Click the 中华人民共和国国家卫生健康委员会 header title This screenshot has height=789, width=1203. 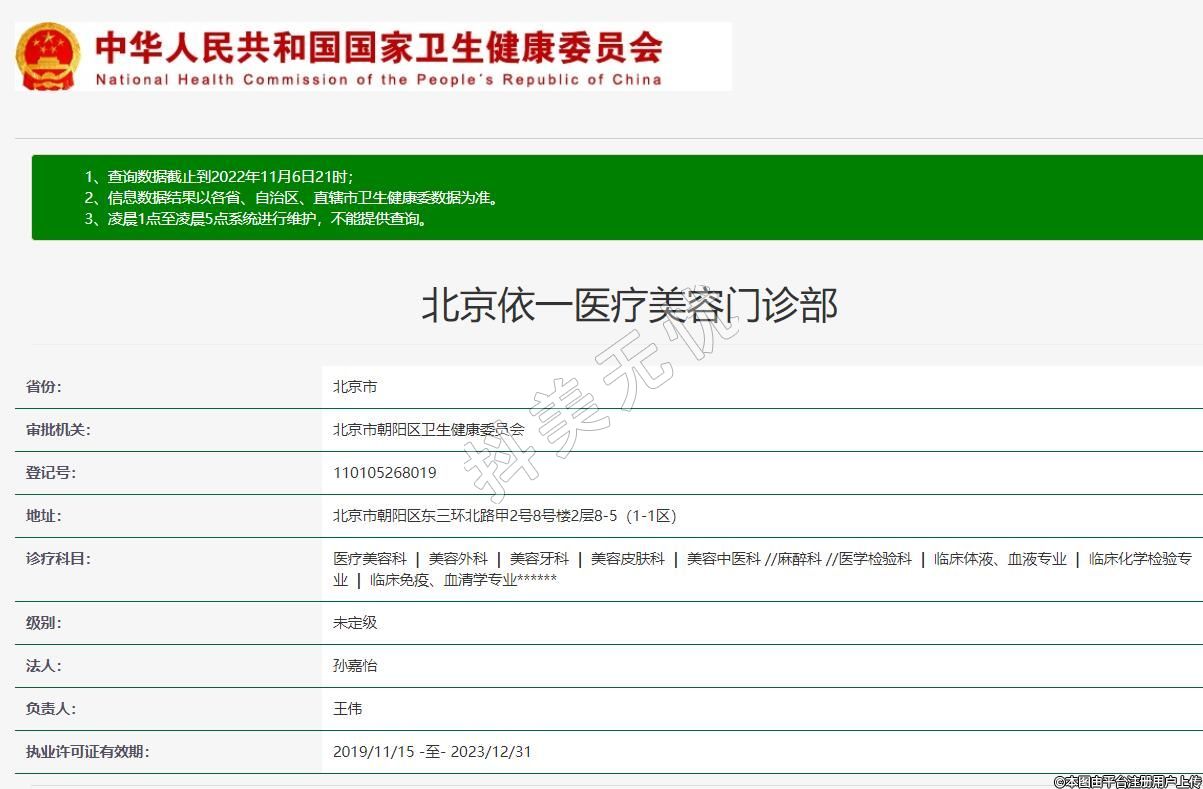[378, 46]
